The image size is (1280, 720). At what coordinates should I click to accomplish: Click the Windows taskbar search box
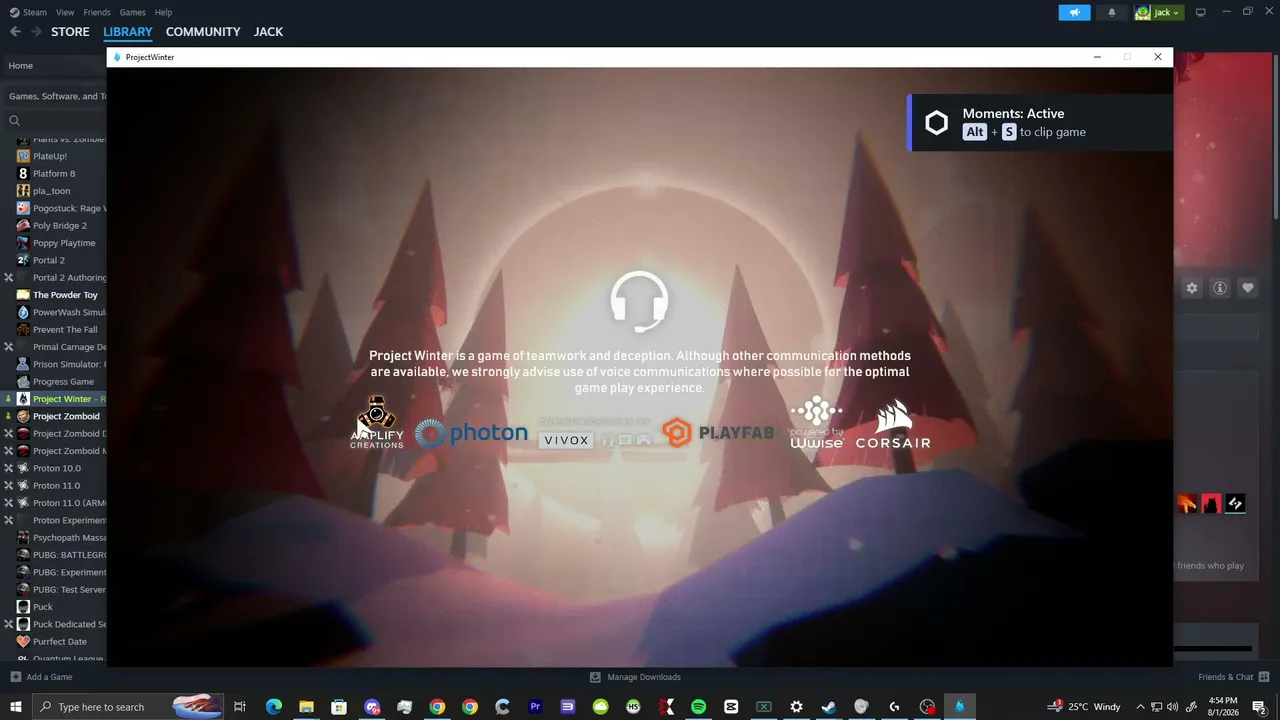pos(128,707)
